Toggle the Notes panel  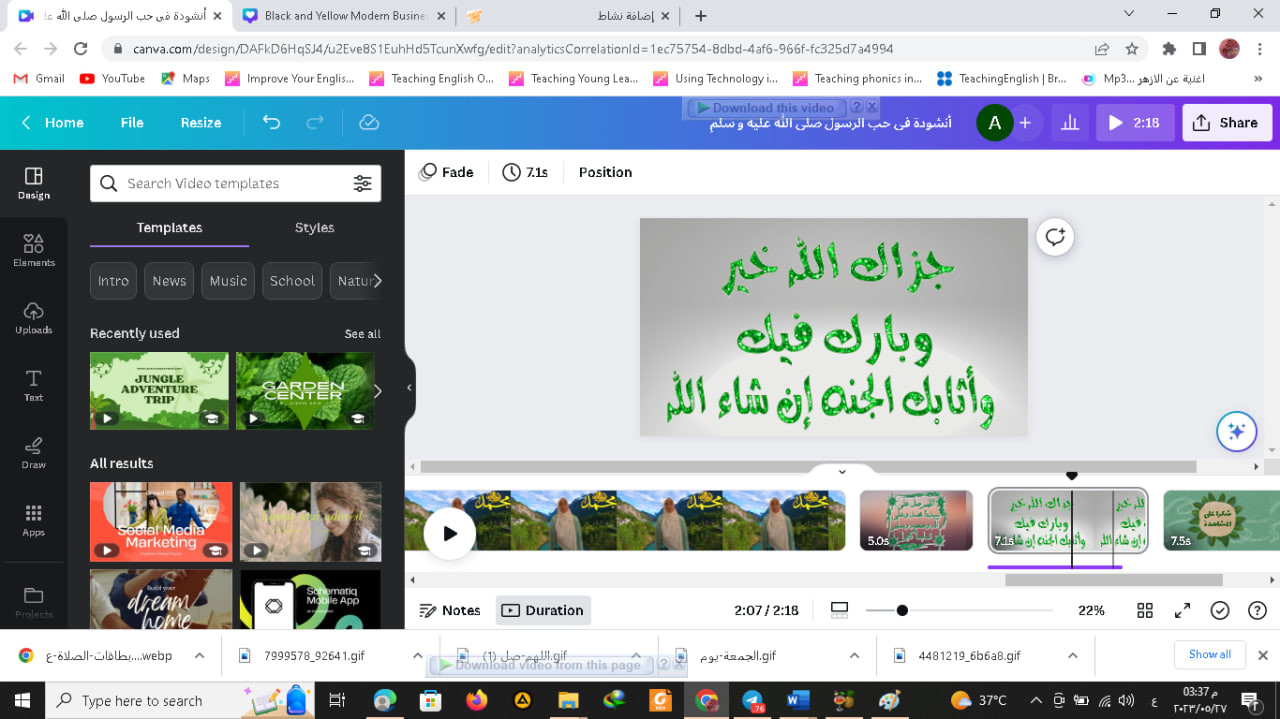point(450,610)
